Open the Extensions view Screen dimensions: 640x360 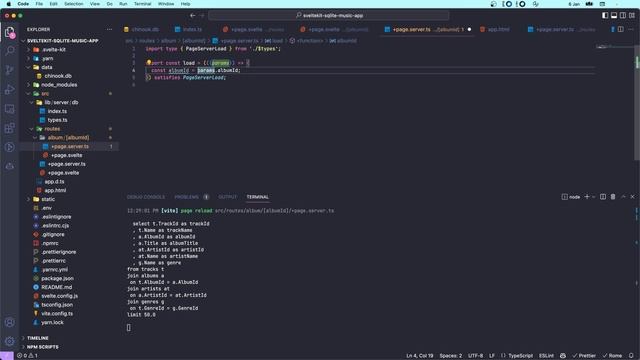click(9, 128)
